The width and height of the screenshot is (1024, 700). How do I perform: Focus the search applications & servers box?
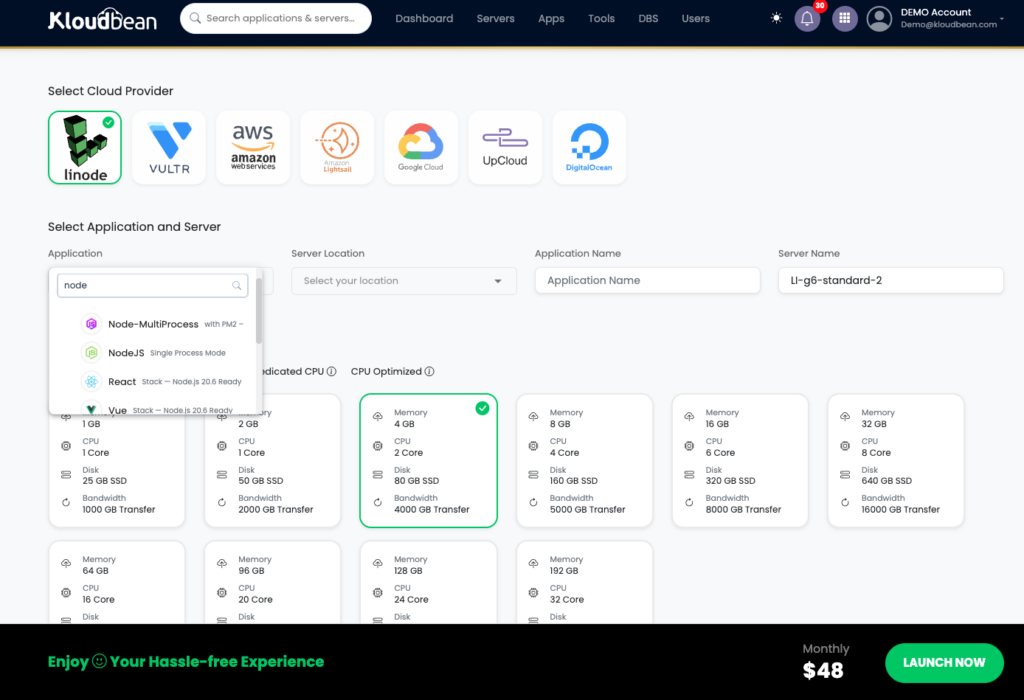(276, 18)
